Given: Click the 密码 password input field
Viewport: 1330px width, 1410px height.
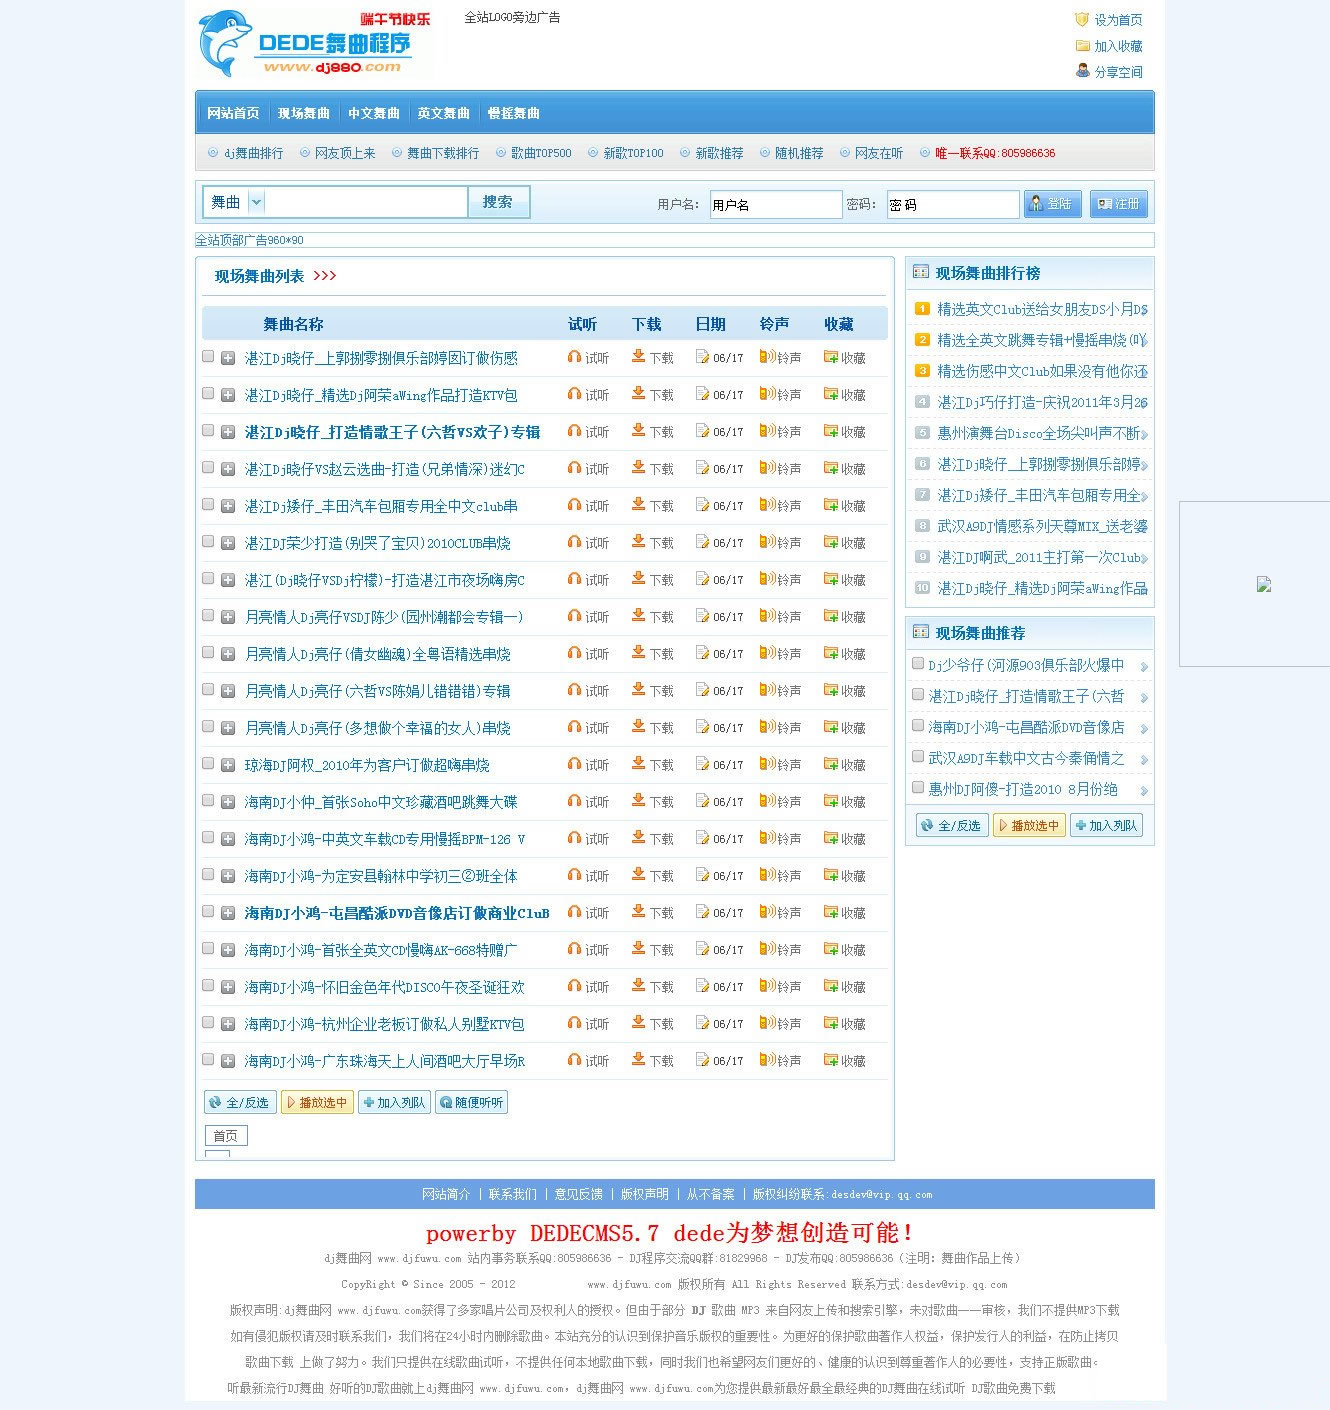Looking at the screenshot, I should point(952,204).
